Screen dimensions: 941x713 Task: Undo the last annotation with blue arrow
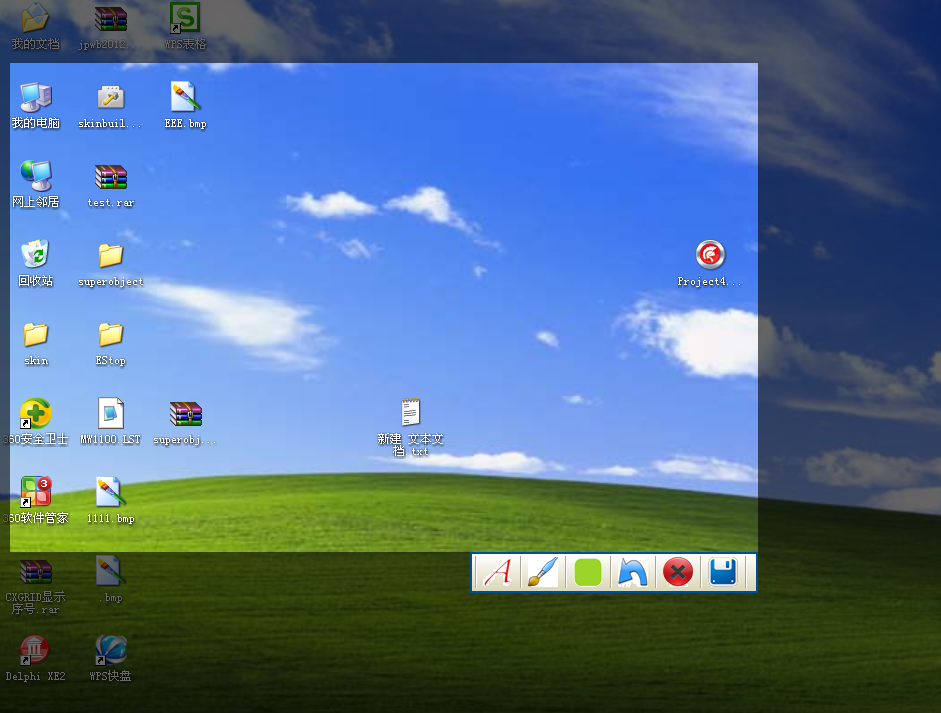coord(633,572)
